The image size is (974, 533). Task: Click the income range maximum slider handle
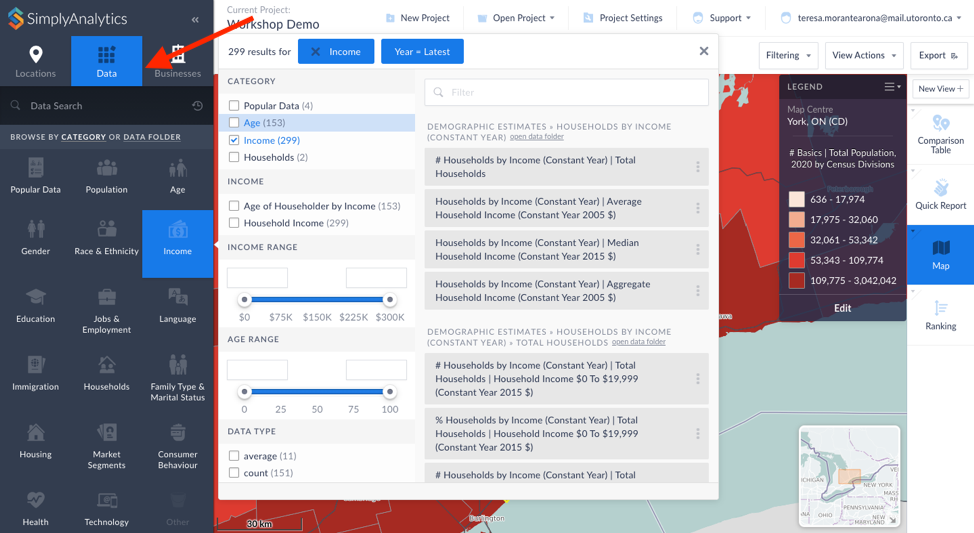[x=389, y=299]
